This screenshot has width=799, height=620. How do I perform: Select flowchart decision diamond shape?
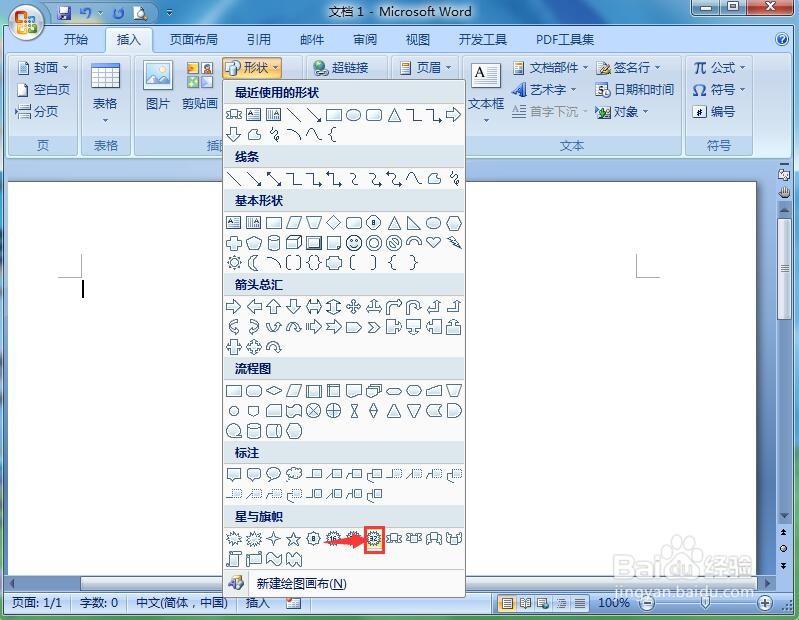click(x=274, y=391)
